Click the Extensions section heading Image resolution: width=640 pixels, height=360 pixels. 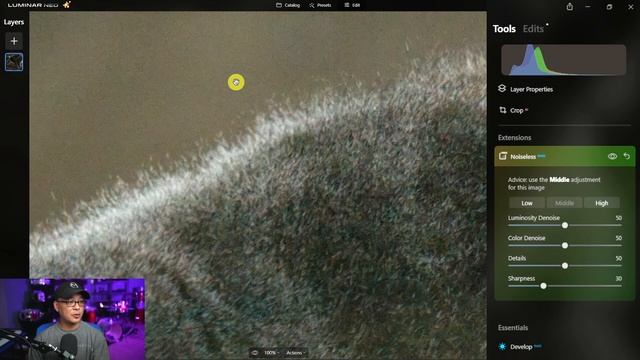(514, 138)
